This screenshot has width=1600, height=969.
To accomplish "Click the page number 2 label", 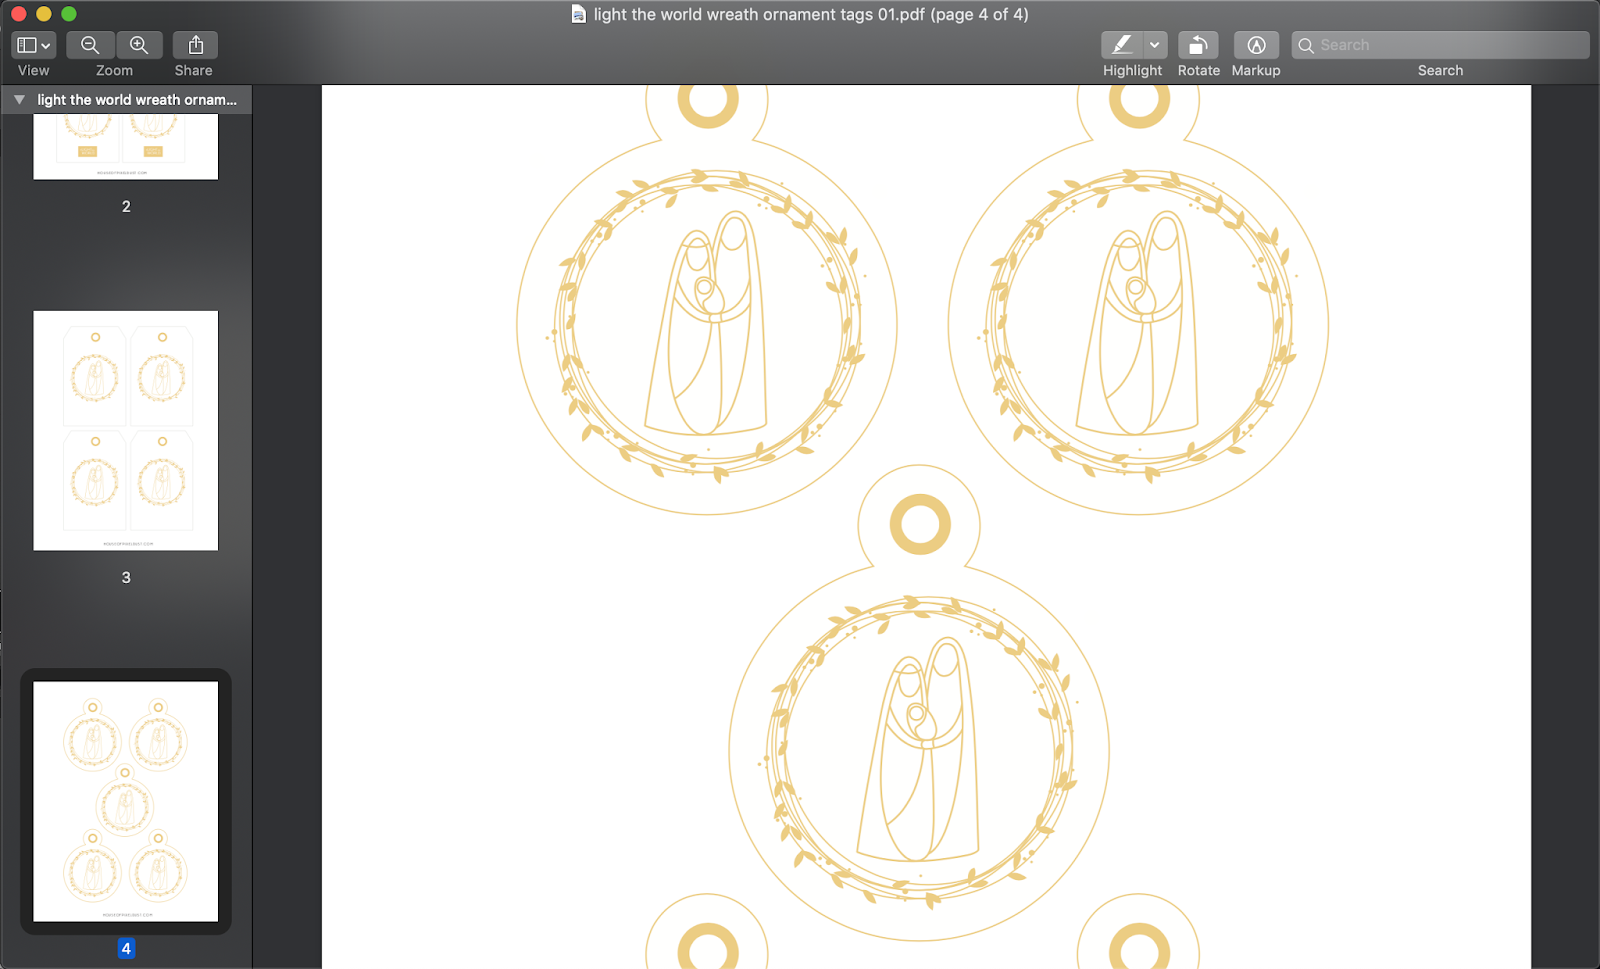I will (x=126, y=206).
